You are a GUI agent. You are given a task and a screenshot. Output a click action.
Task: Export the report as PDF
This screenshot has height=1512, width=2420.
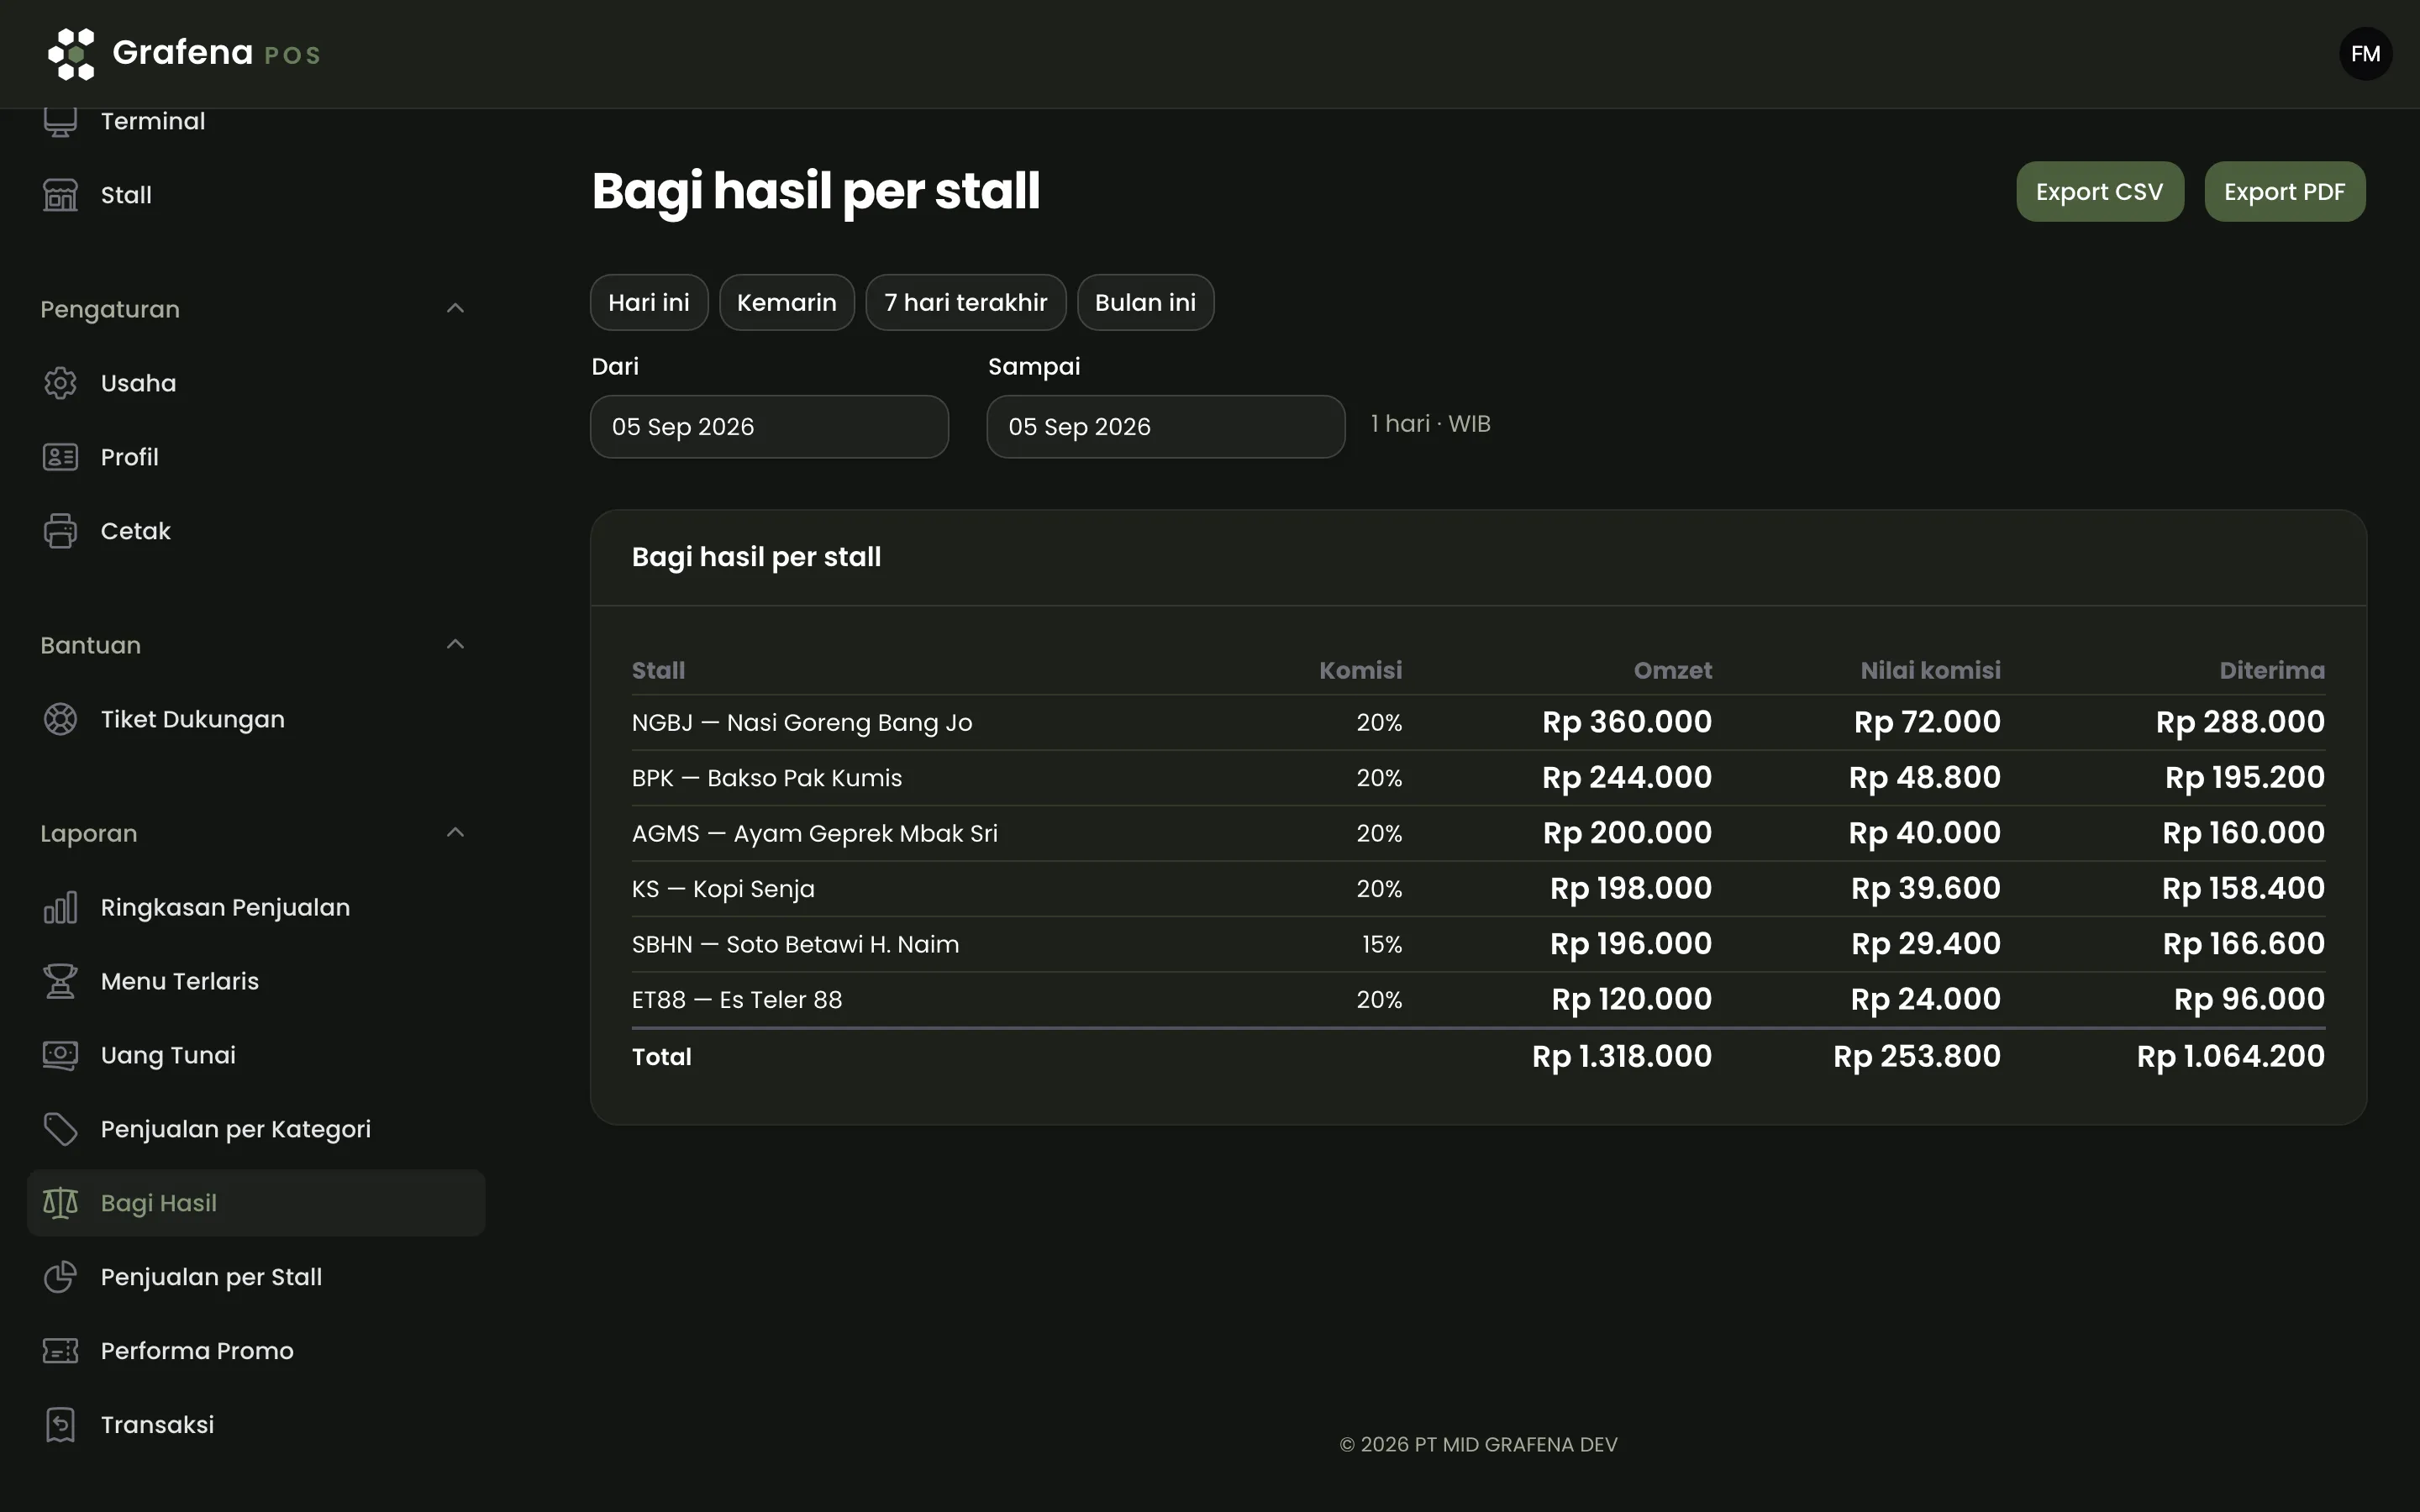point(2284,192)
